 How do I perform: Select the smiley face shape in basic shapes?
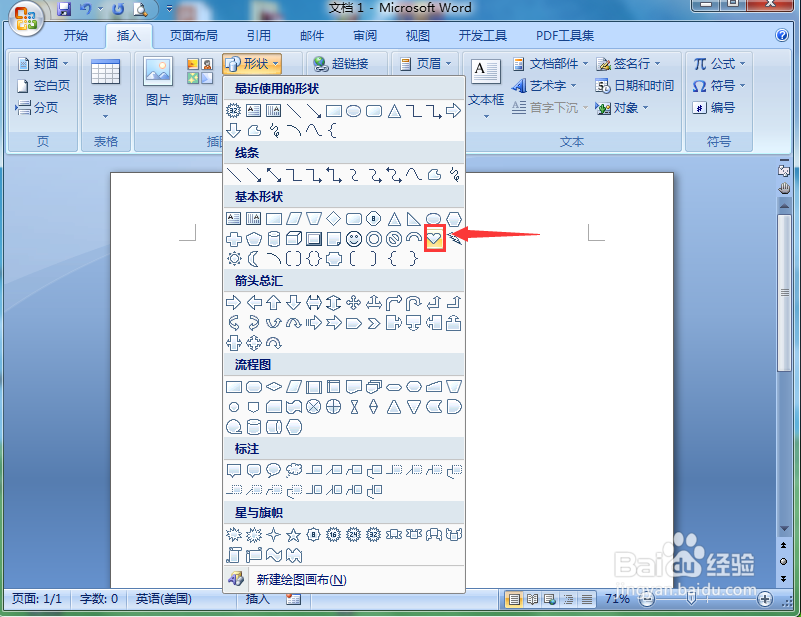coord(354,239)
